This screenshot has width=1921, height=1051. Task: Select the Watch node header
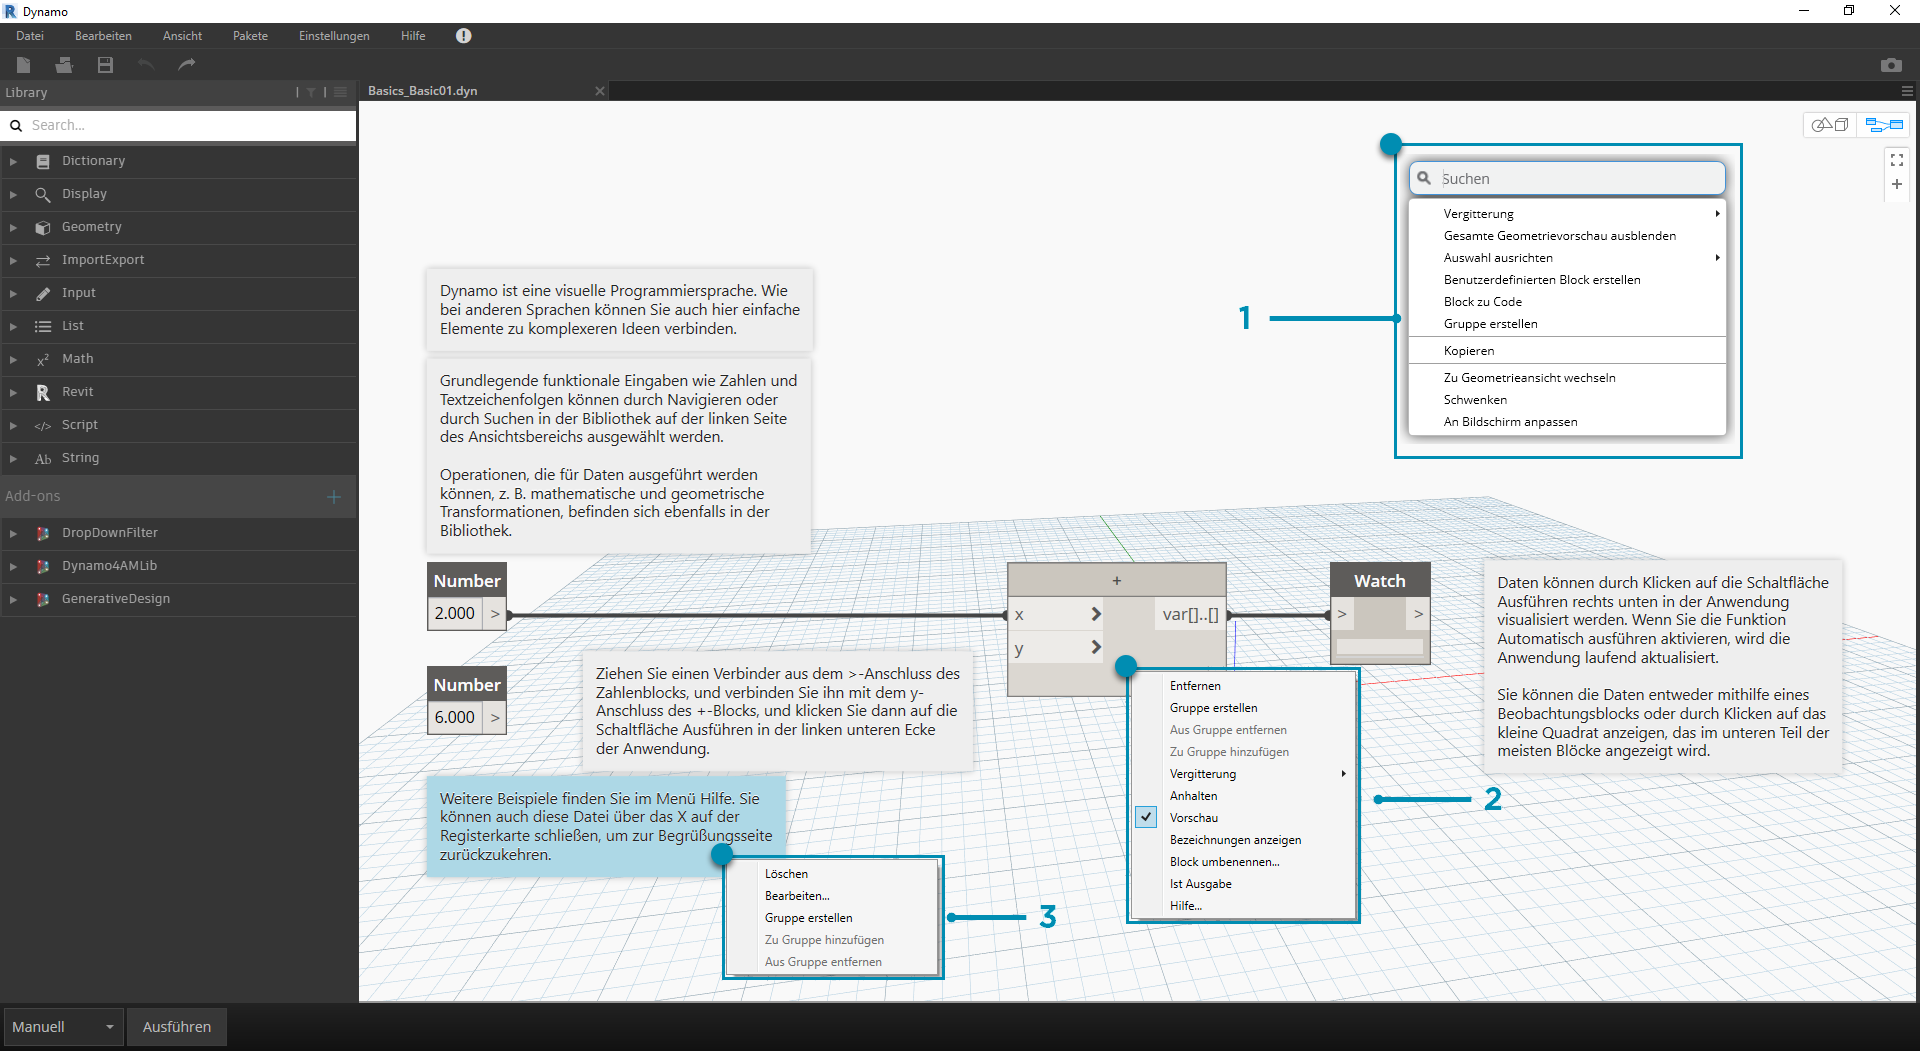tap(1380, 581)
